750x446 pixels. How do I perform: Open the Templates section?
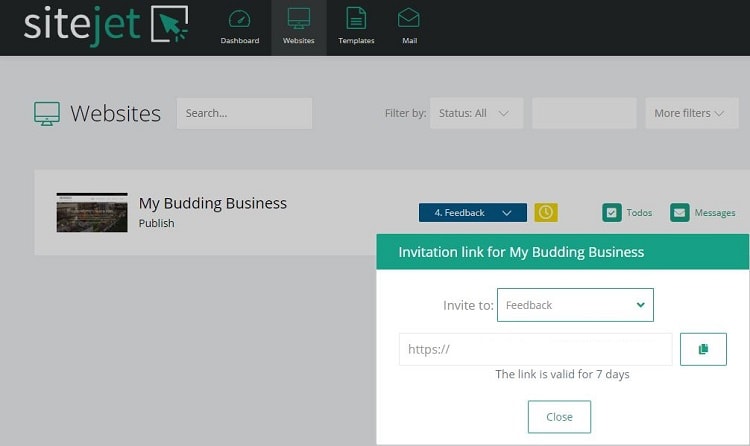click(x=356, y=28)
